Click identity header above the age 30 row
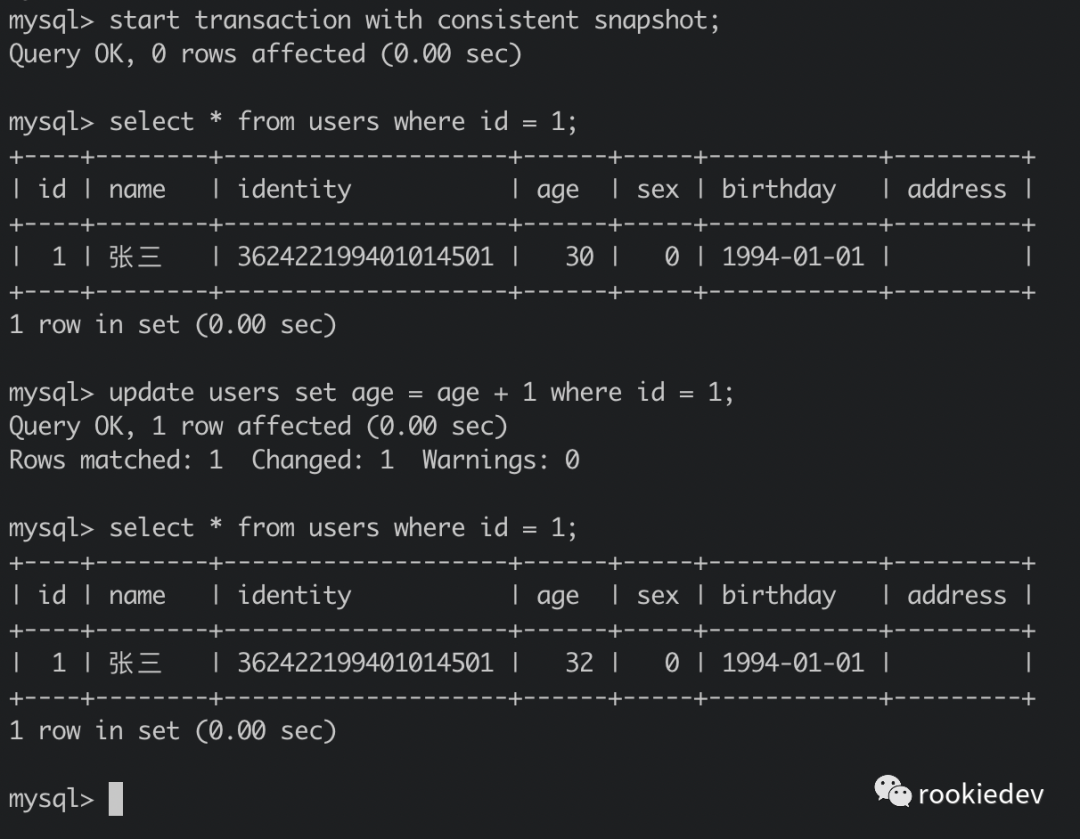Image resolution: width=1080 pixels, height=839 pixels. click(x=294, y=189)
